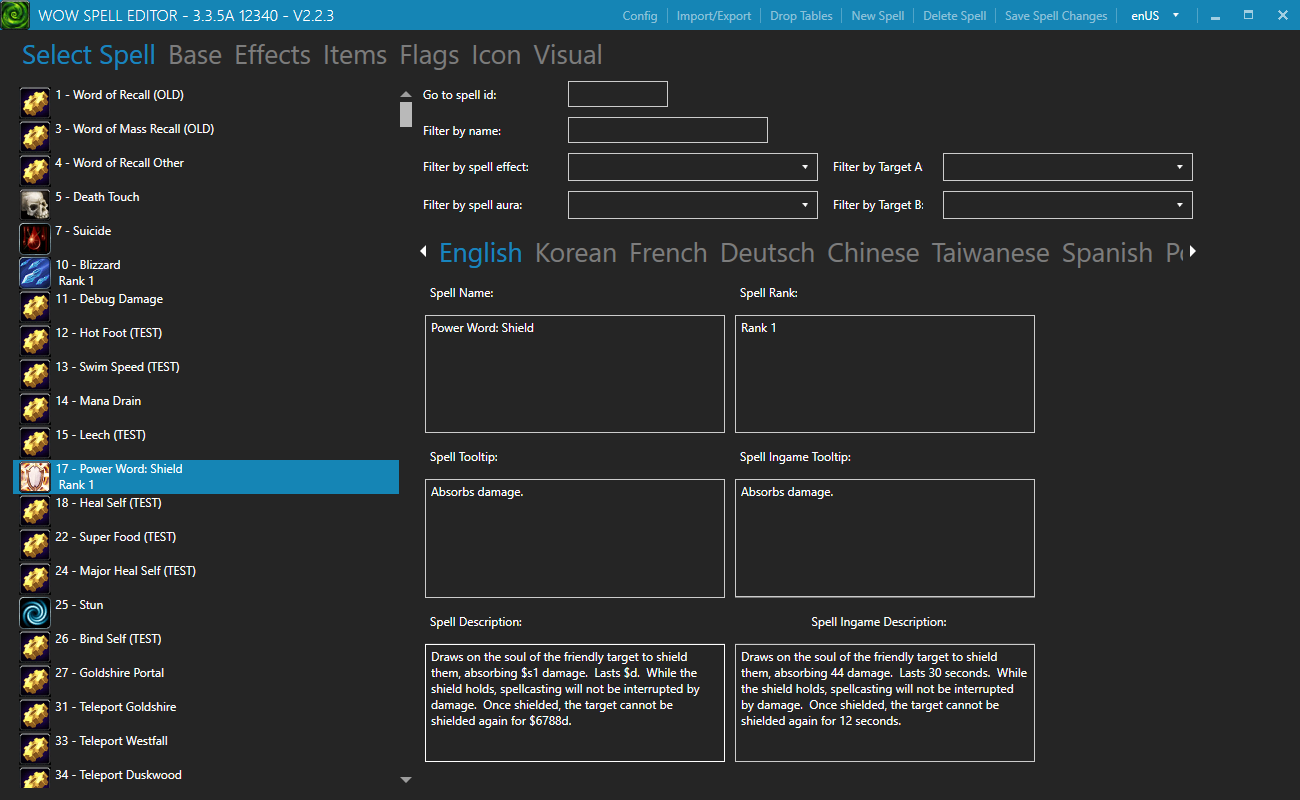Viewport: 1300px width, 800px height.
Task: Click the Goldshire Portal spell icon
Action: point(35,681)
